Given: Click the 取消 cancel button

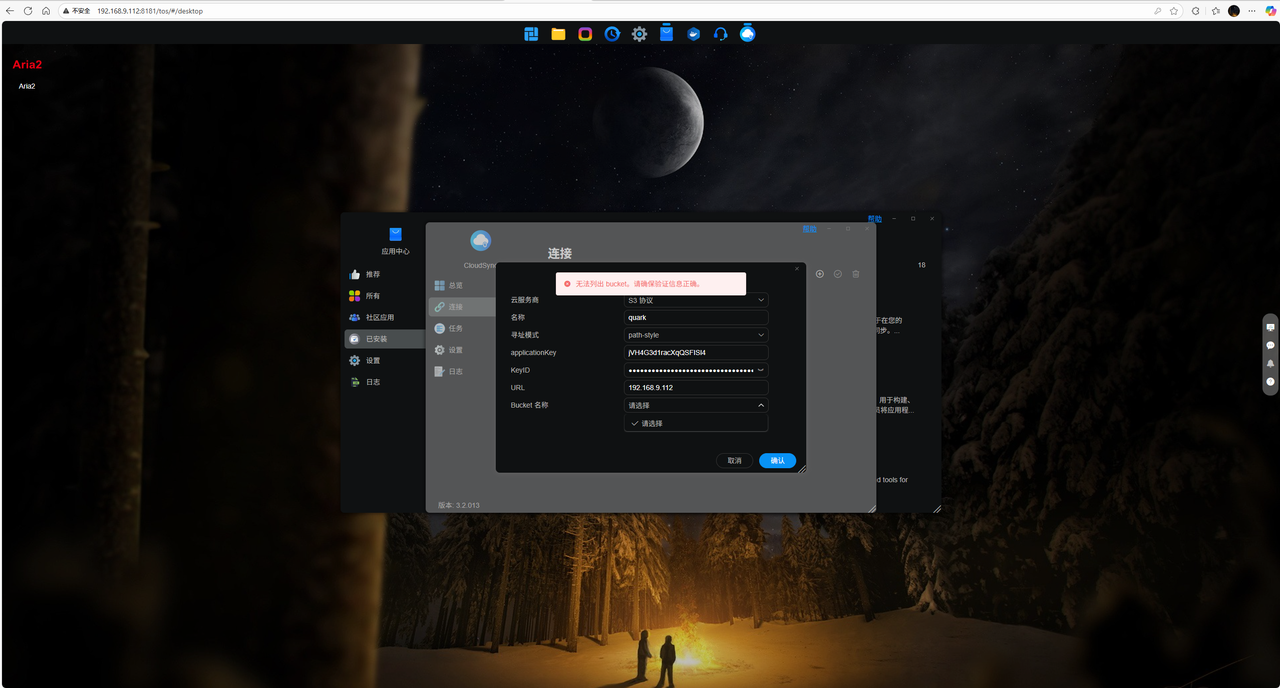Looking at the screenshot, I should [x=735, y=461].
